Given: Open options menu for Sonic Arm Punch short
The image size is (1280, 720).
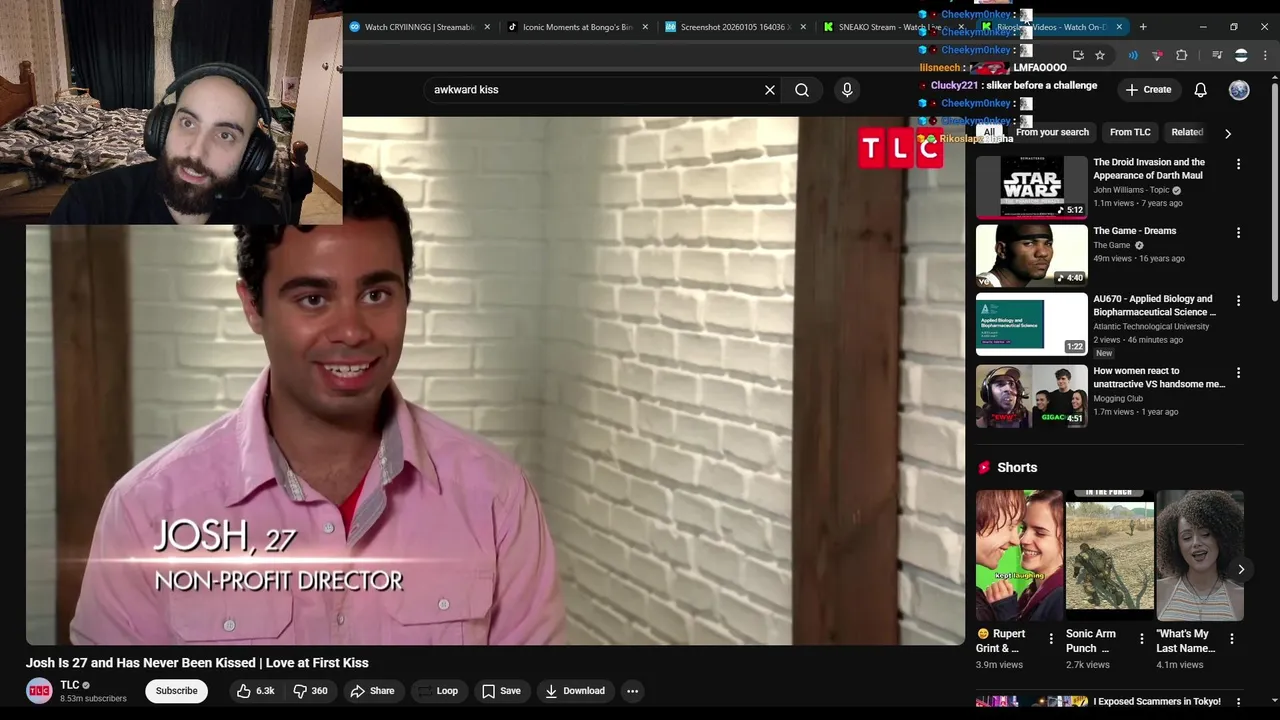Looking at the screenshot, I should [x=1142, y=638].
